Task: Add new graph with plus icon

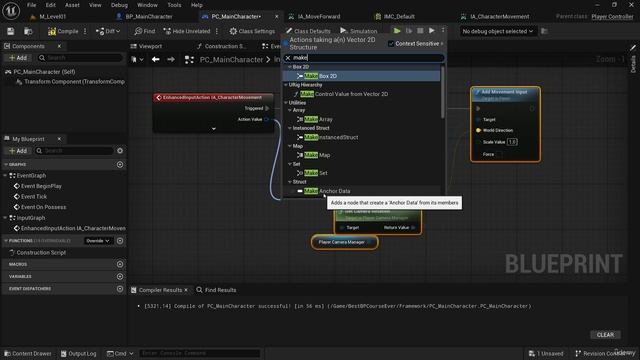Action: [x=120, y=164]
